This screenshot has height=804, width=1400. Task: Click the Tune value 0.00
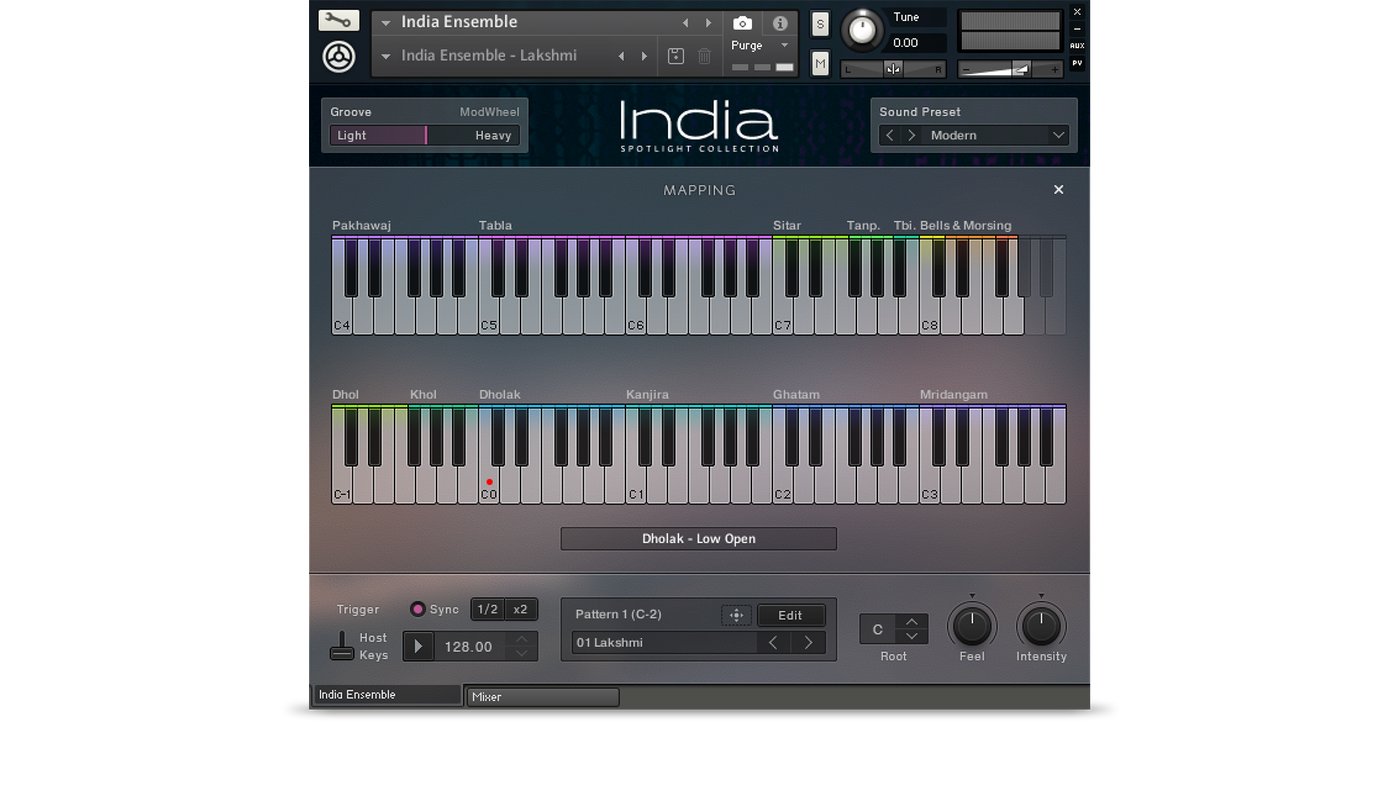point(905,43)
